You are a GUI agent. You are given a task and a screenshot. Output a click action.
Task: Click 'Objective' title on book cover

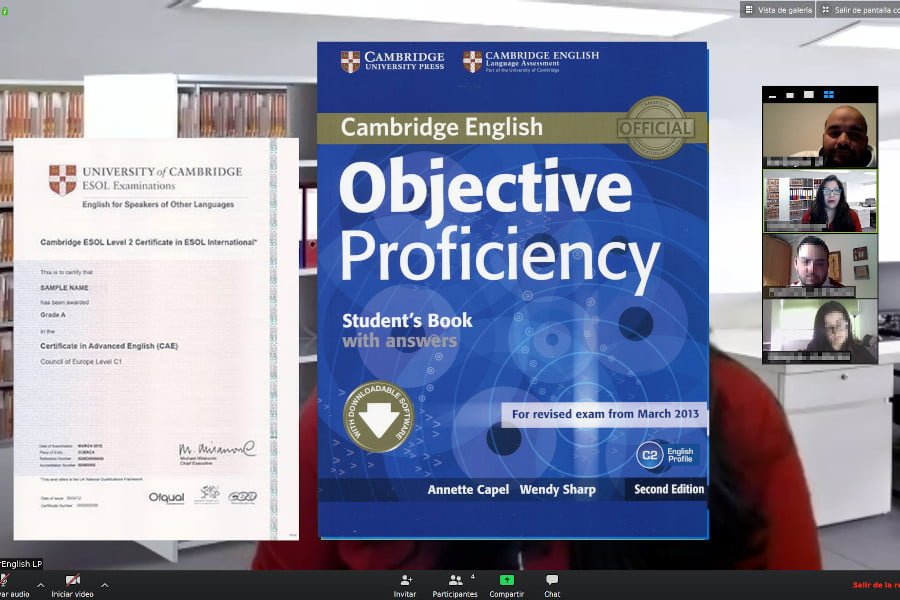(486, 191)
